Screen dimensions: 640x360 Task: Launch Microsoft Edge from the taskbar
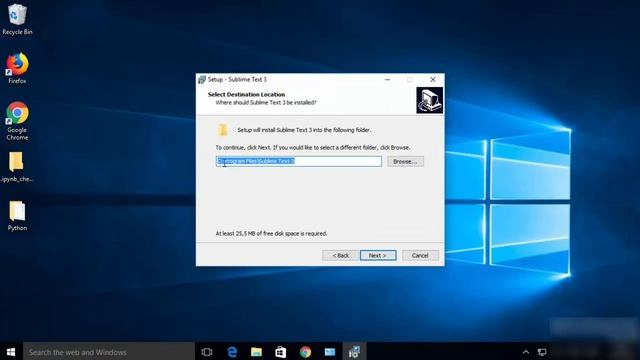(232, 352)
